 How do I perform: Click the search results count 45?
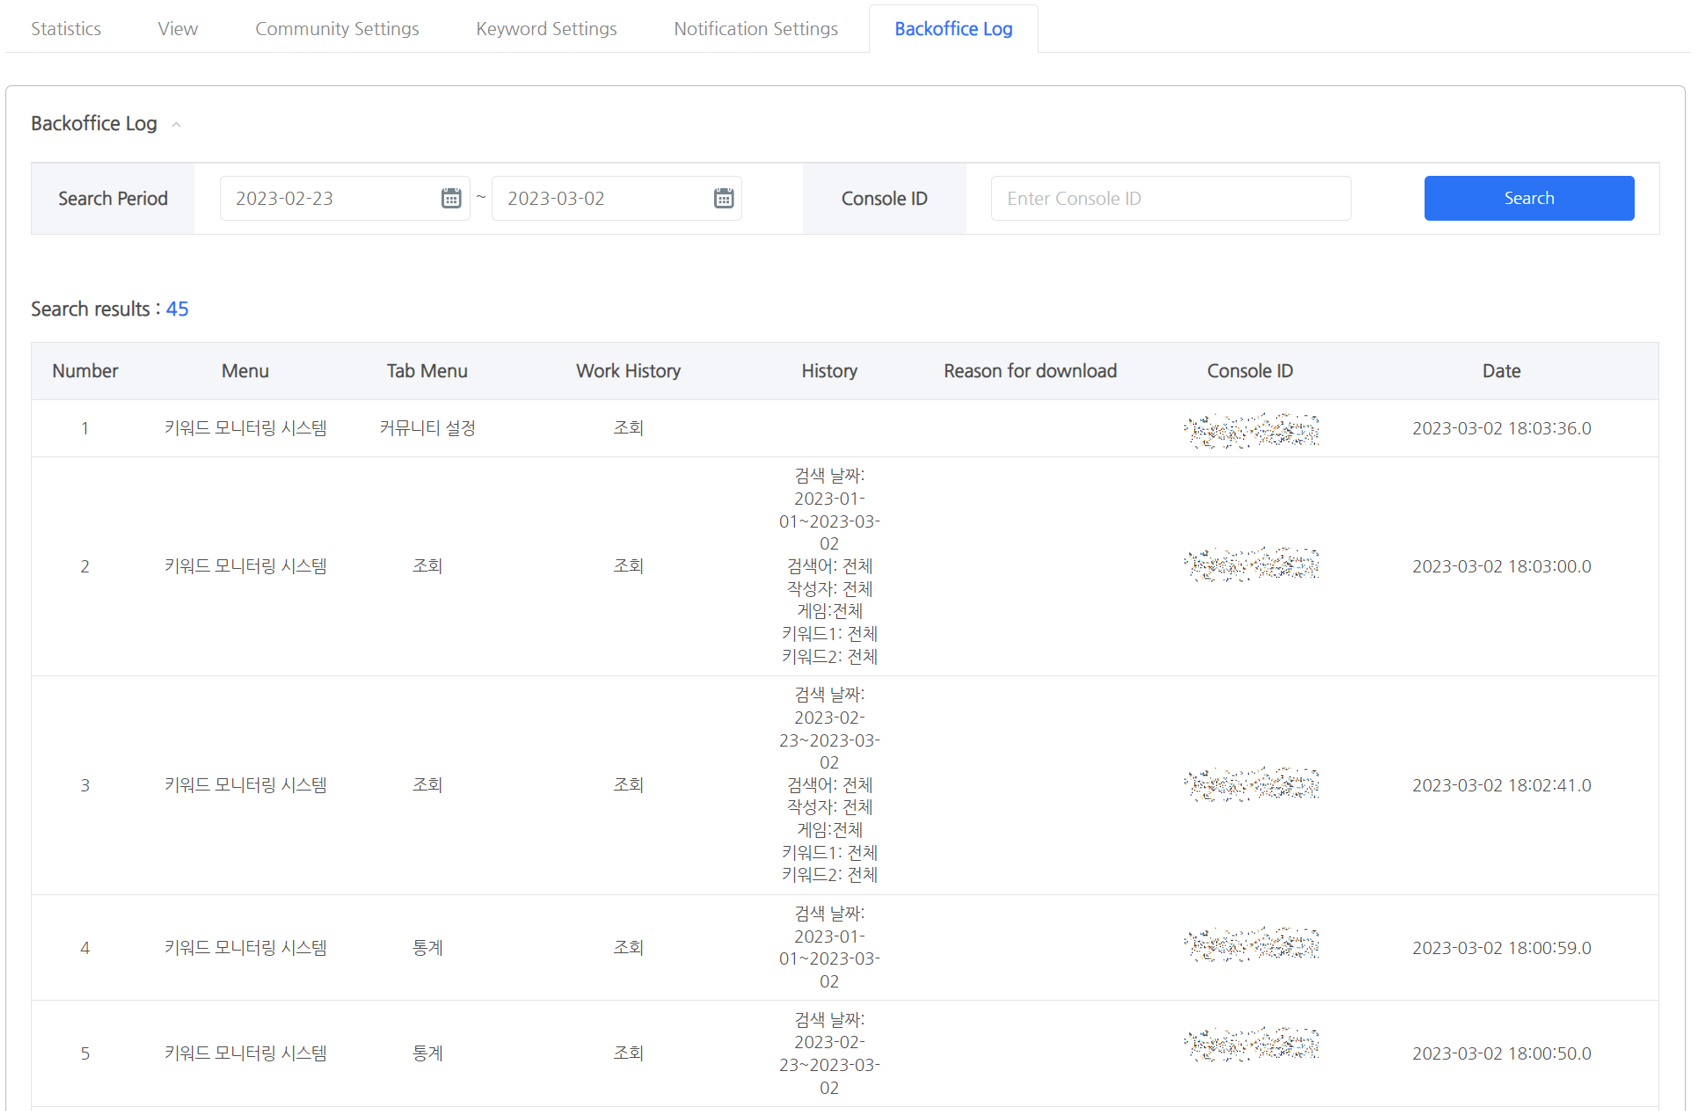pyautogui.click(x=177, y=309)
